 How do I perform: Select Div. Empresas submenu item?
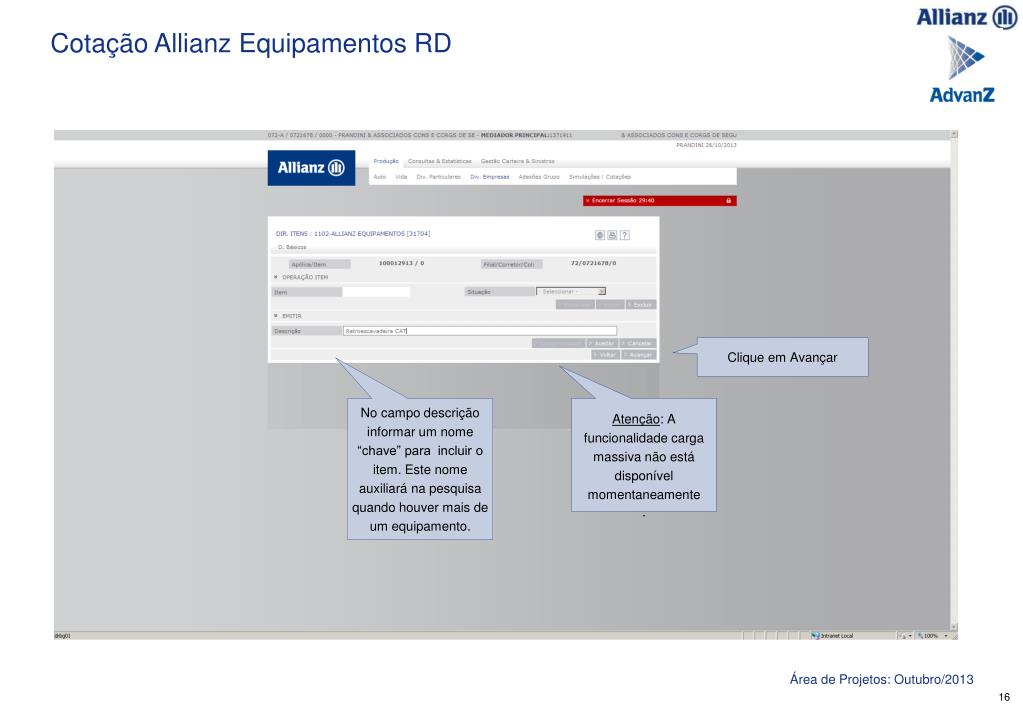[x=489, y=177]
